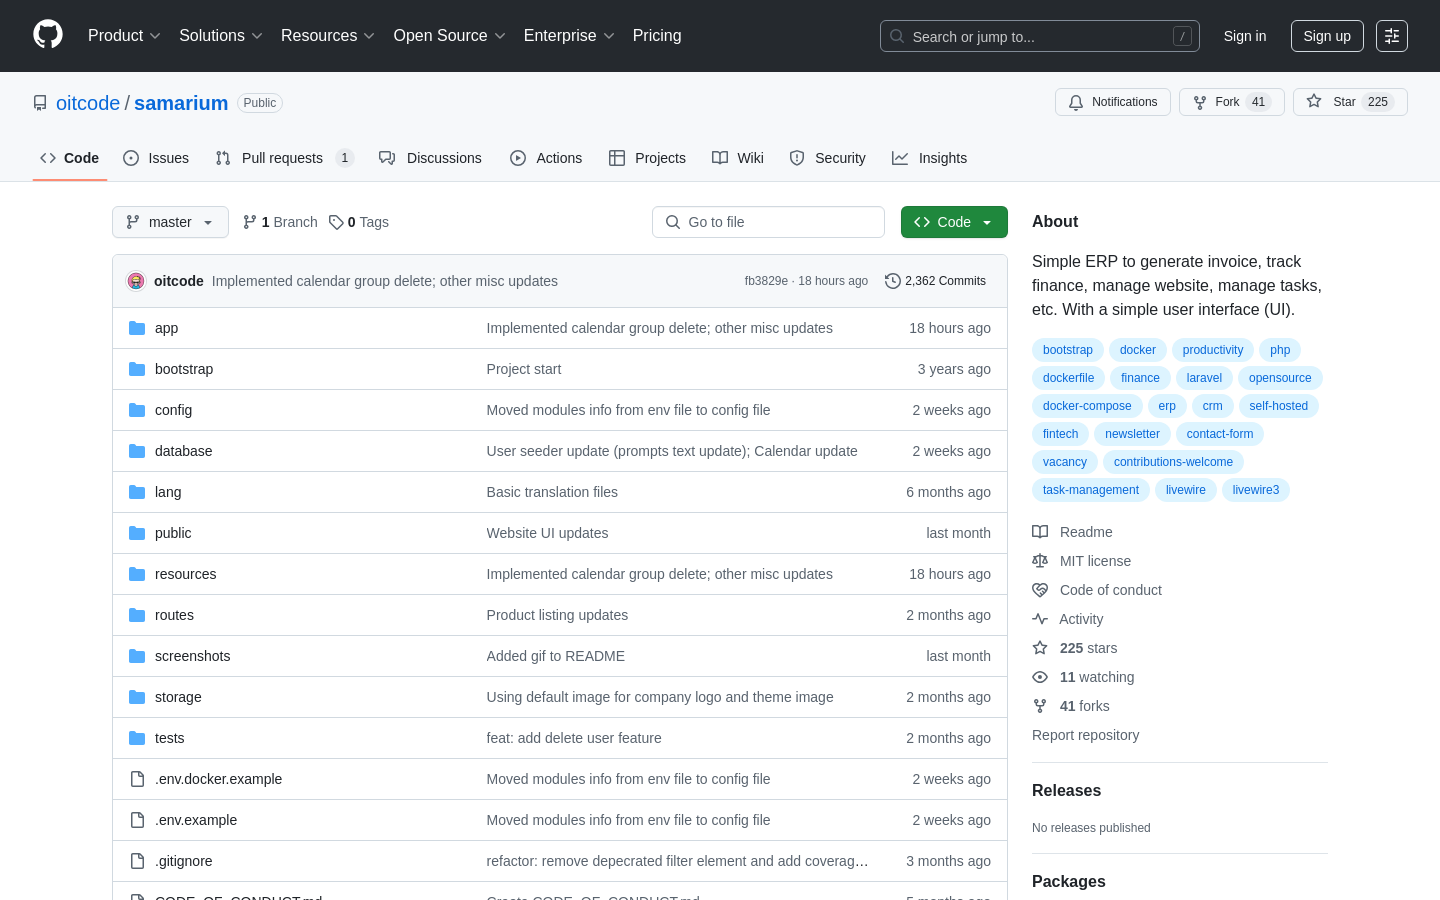Click the branch icon next to 1 Branch
The height and width of the screenshot is (900, 1440).
click(250, 222)
